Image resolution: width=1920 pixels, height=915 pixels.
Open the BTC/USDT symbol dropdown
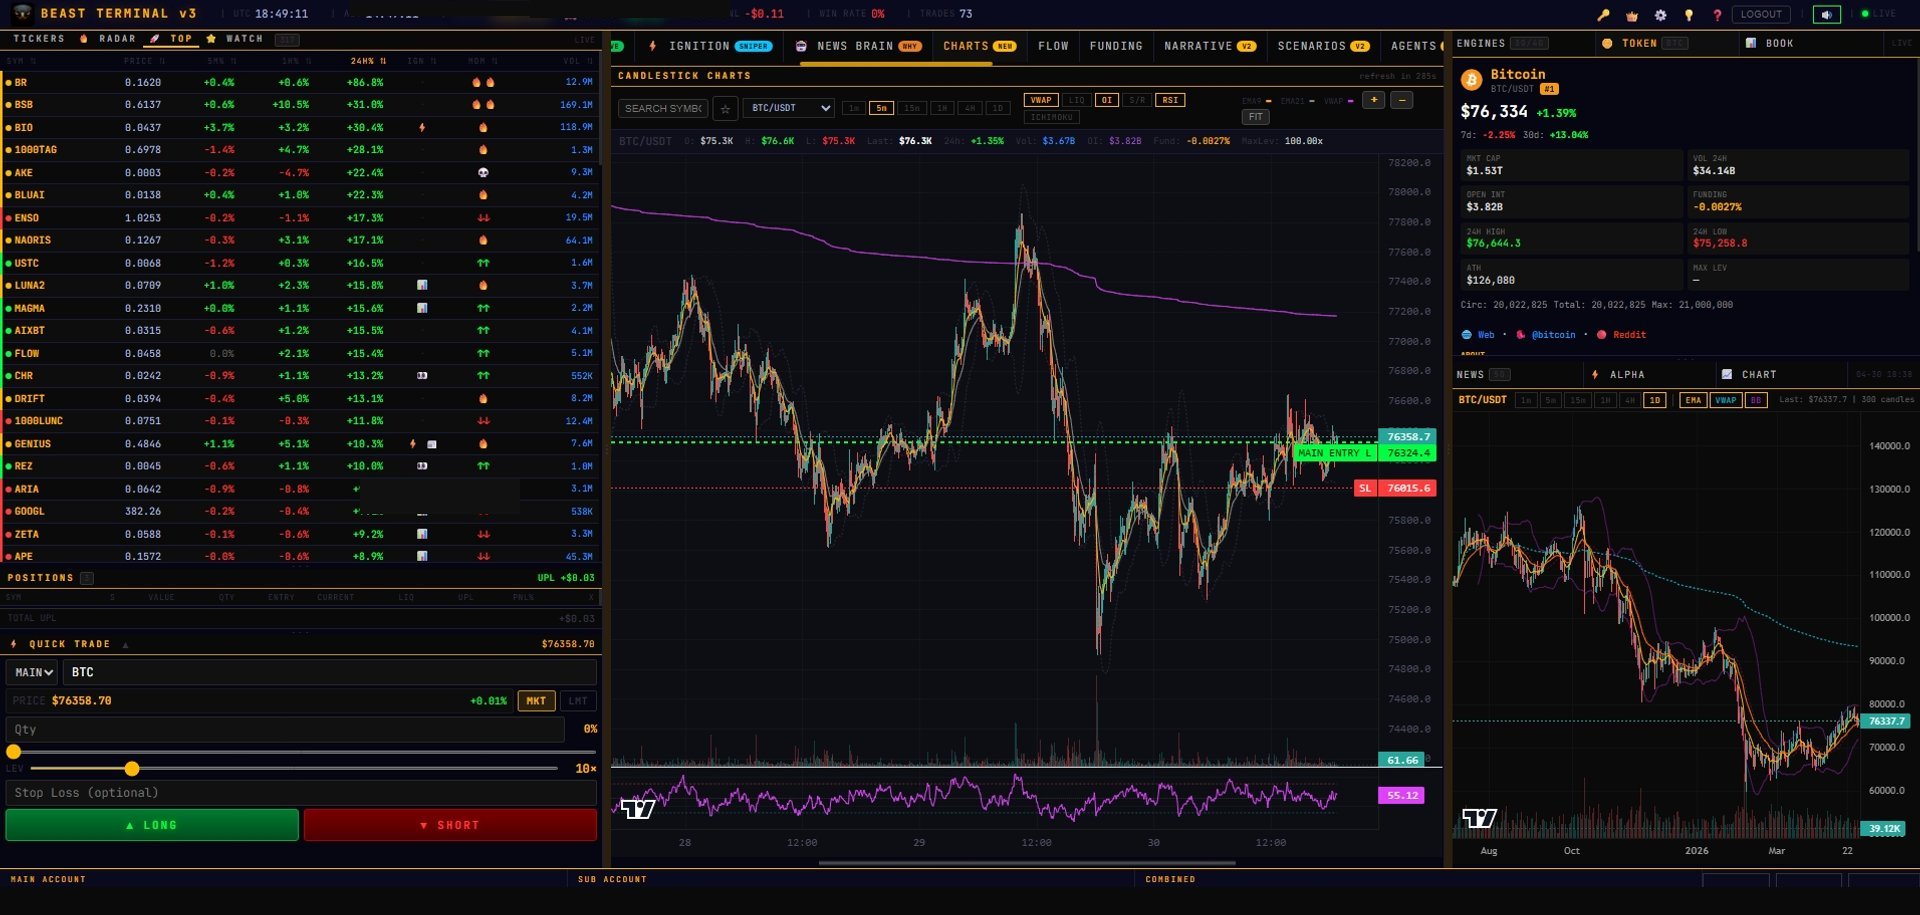point(789,108)
